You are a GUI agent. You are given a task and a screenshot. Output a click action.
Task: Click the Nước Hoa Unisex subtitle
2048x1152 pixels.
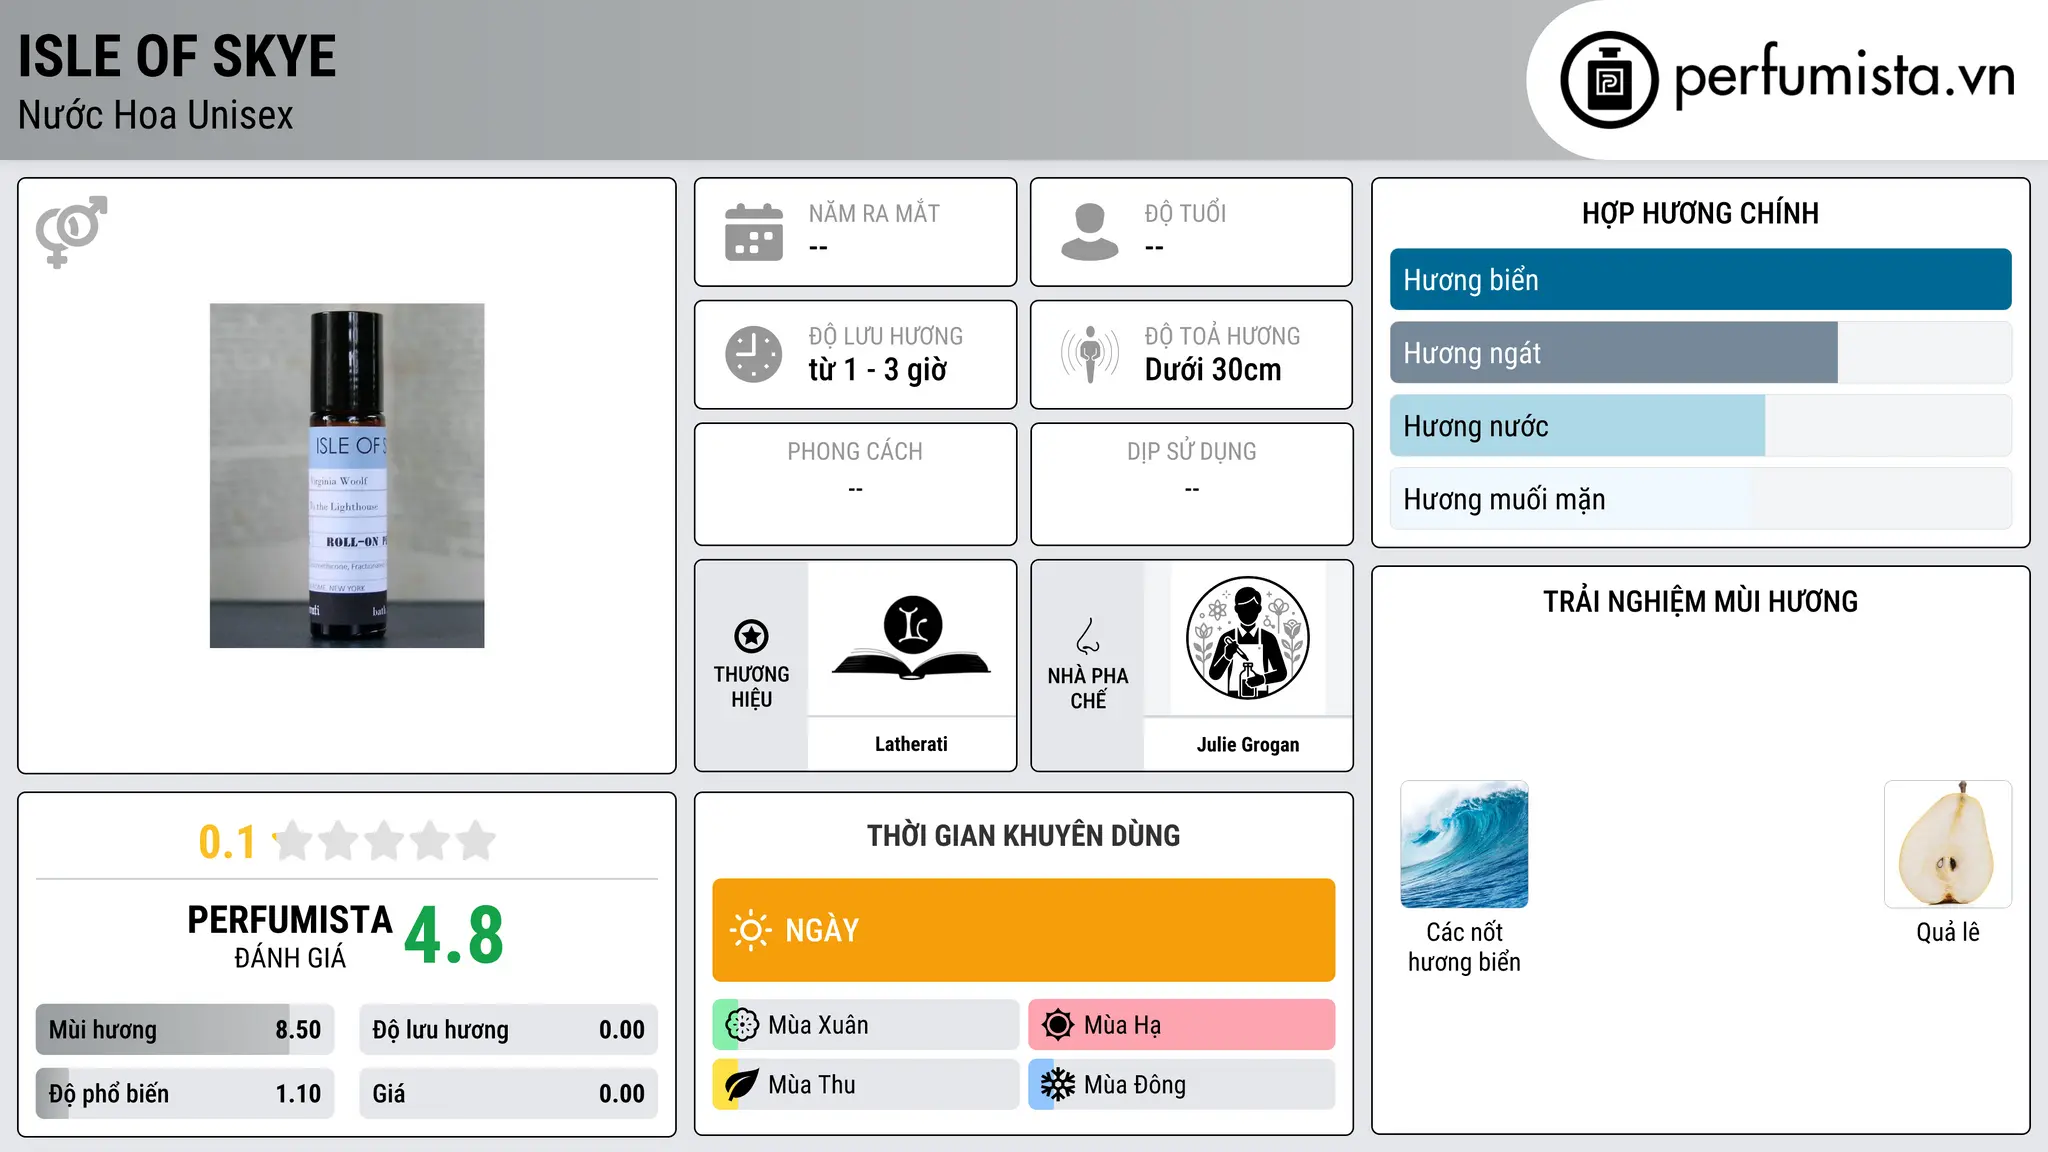tap(156, 116)
